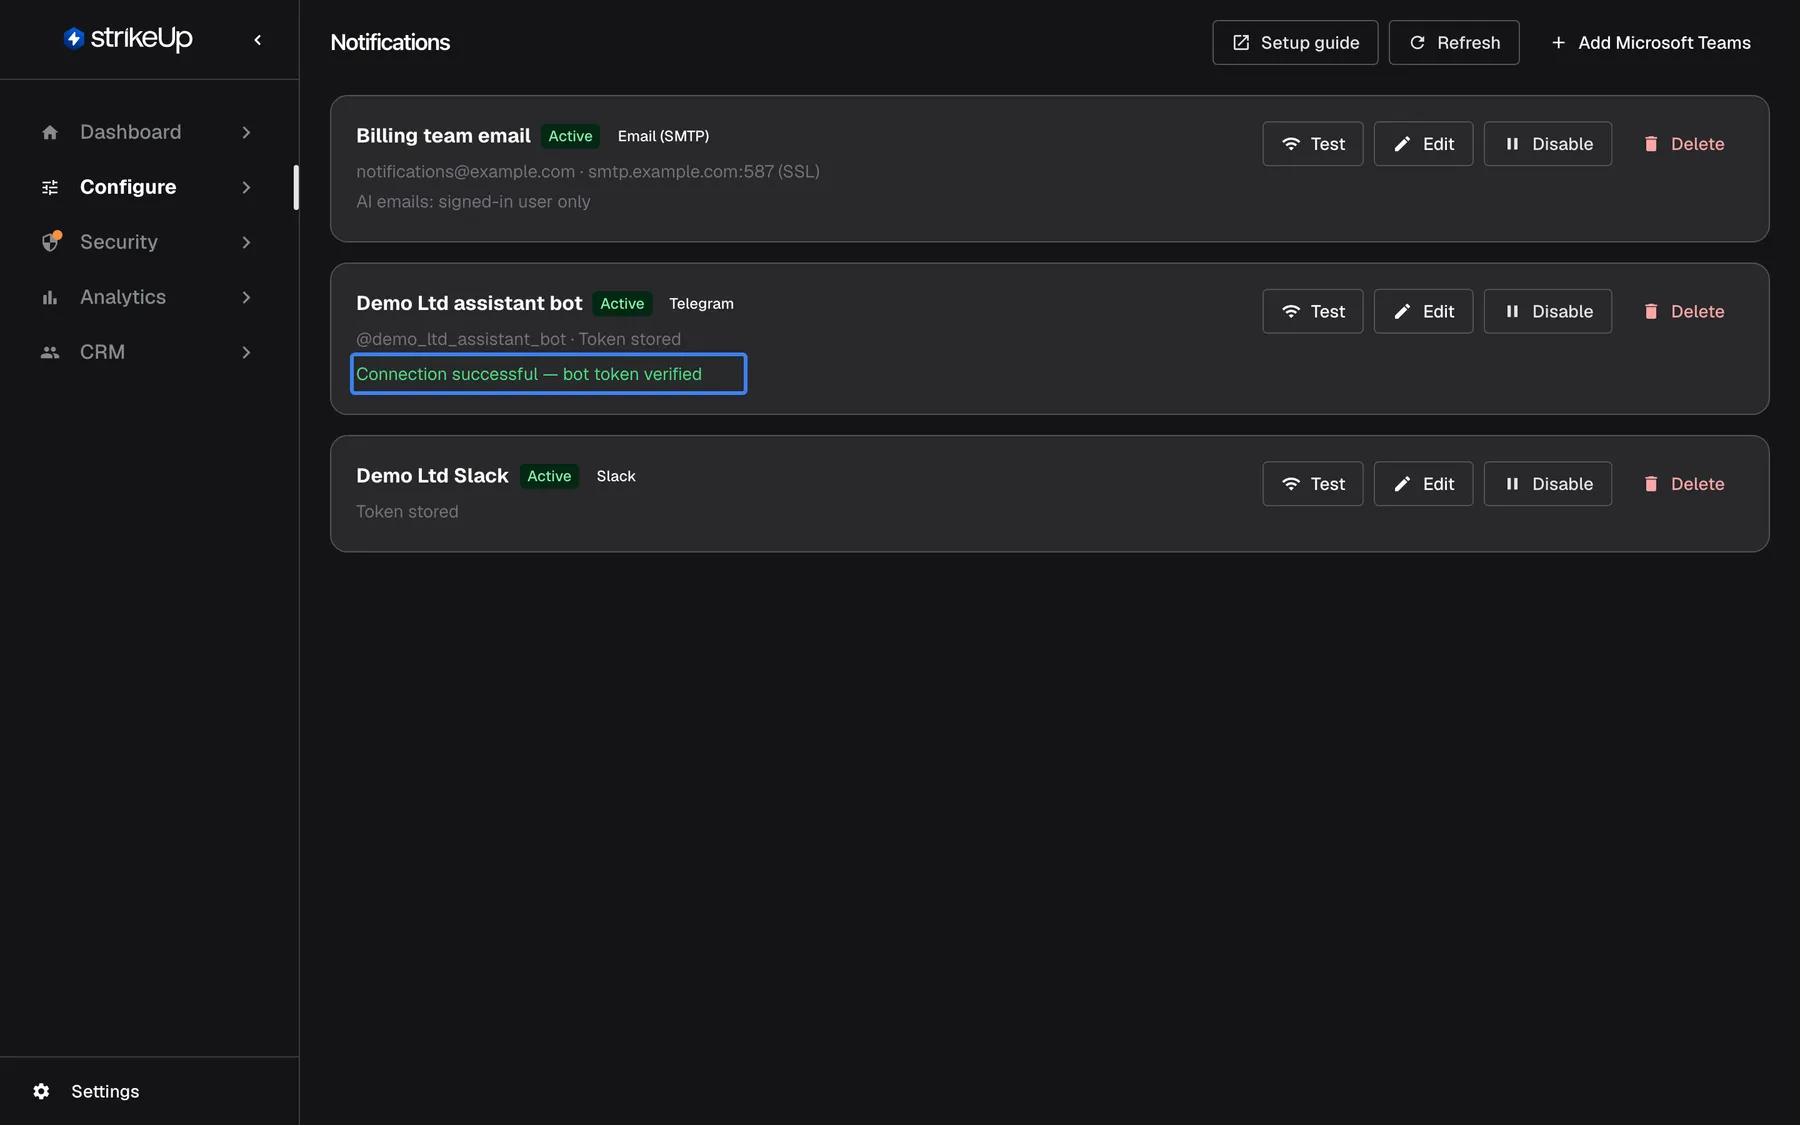The height and width of the screenshot is (1125, 1800).
Task: Open the Setup guide
Action: pos(1295,42)
